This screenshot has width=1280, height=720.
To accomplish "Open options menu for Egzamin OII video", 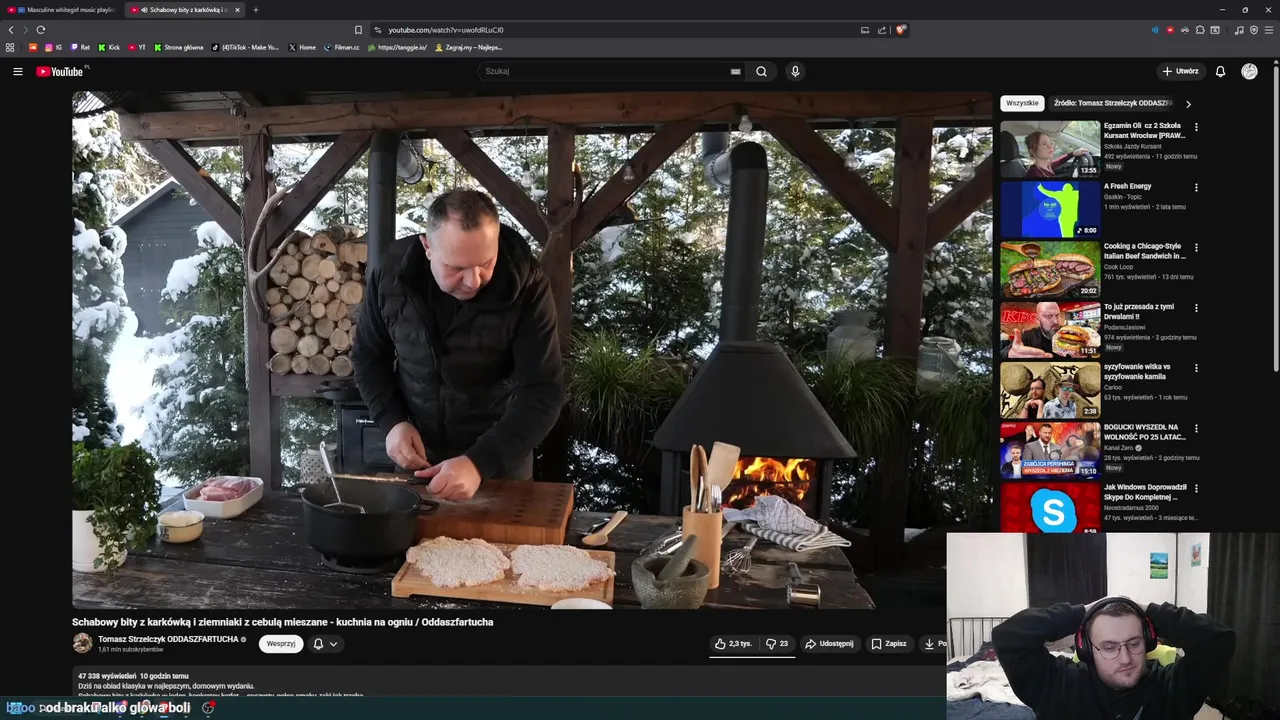I will pyautogui.click(x=1196, y=127).
